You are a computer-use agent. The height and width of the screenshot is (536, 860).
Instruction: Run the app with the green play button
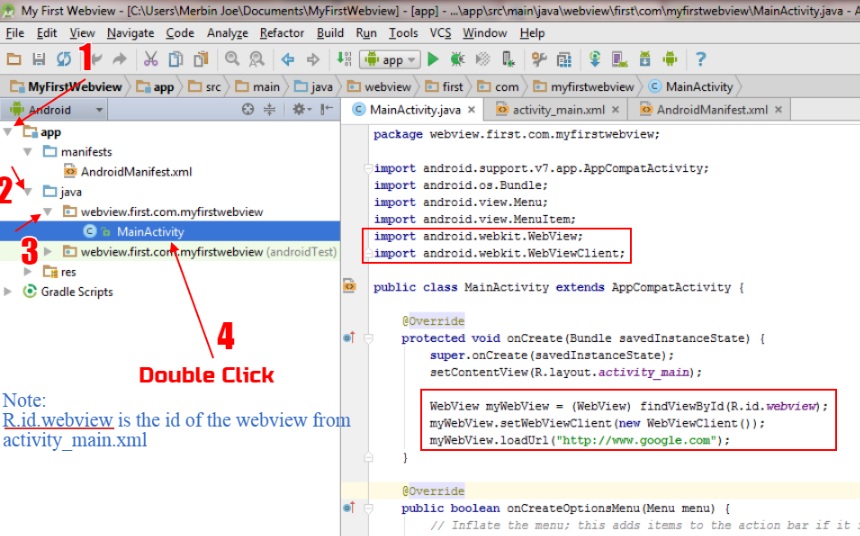pyautogui.click(x=433, y=59)
